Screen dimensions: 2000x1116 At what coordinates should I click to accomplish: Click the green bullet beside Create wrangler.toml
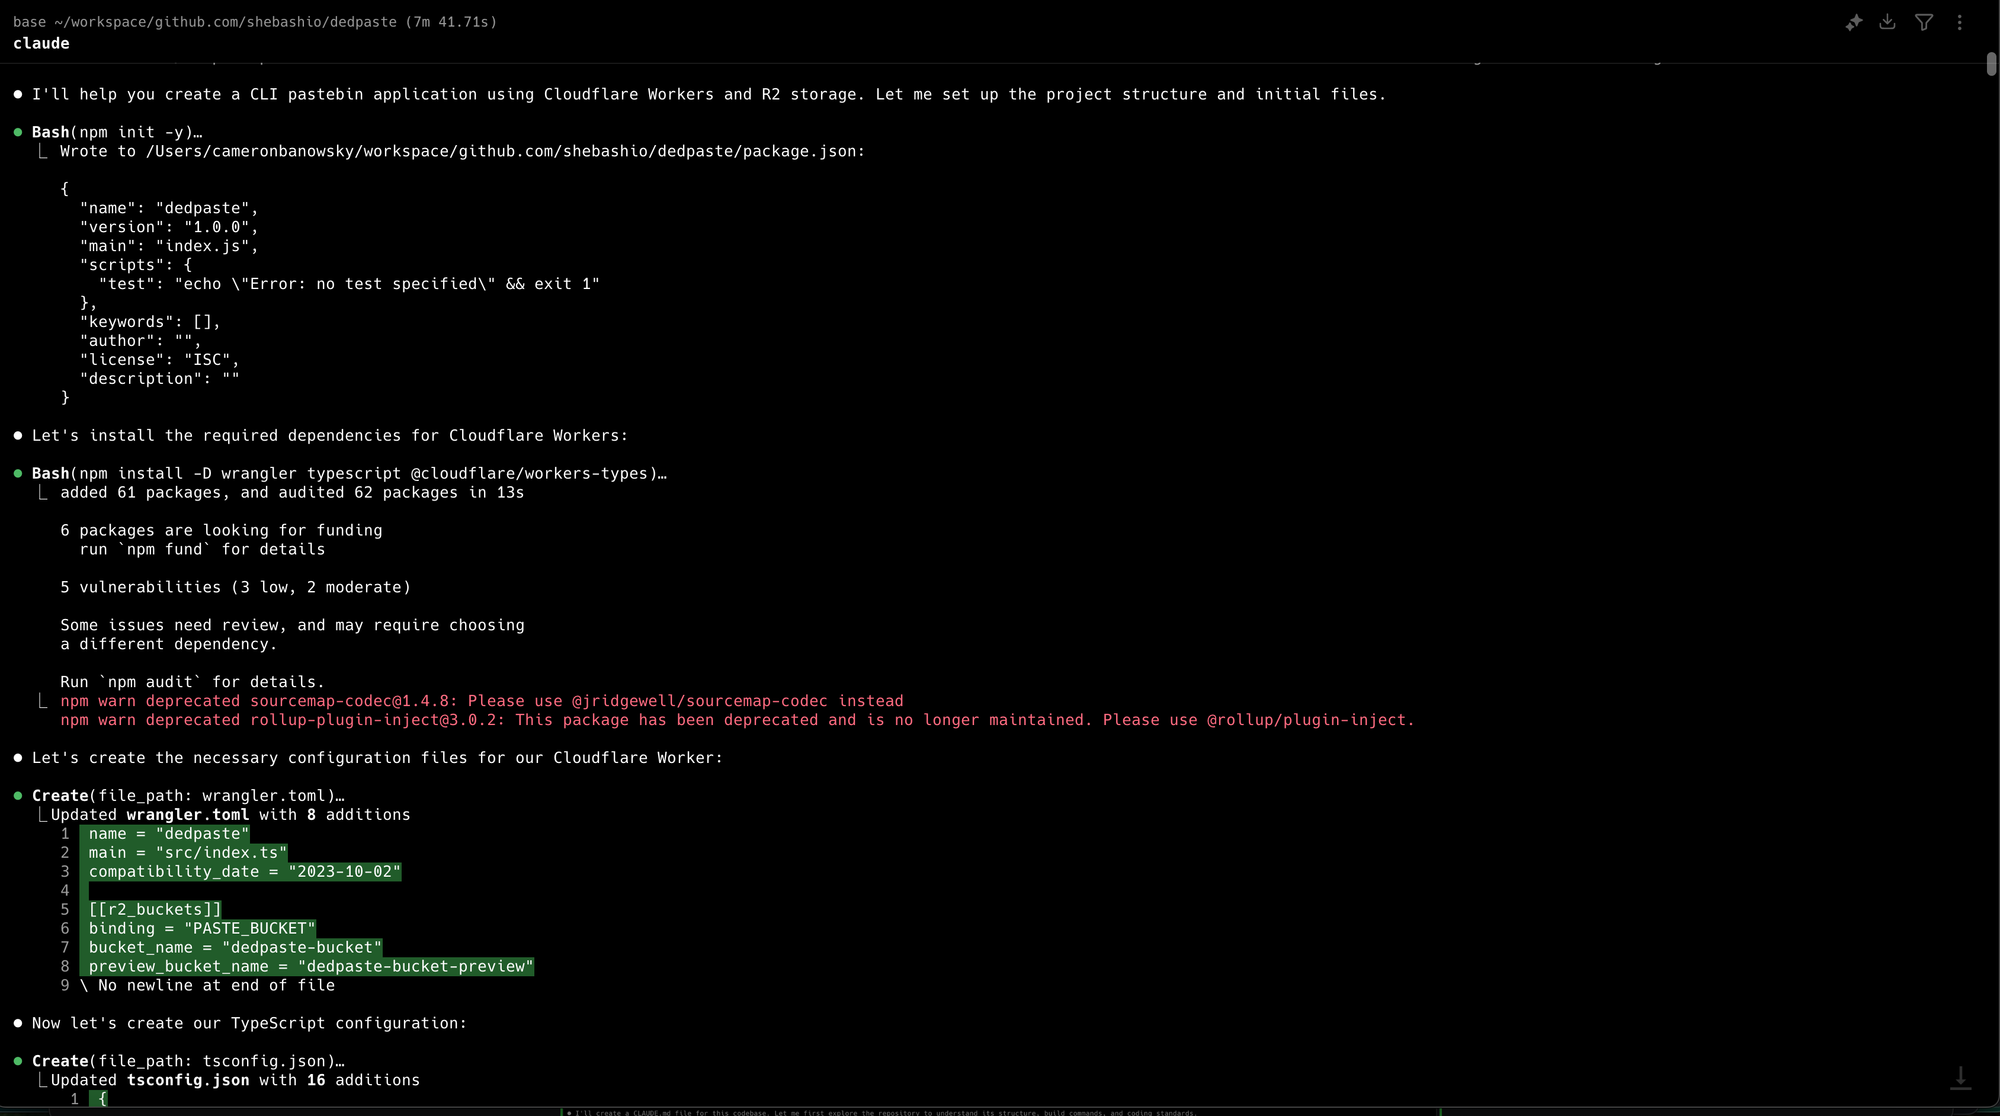pyautogui.click(x=18, y=796)
